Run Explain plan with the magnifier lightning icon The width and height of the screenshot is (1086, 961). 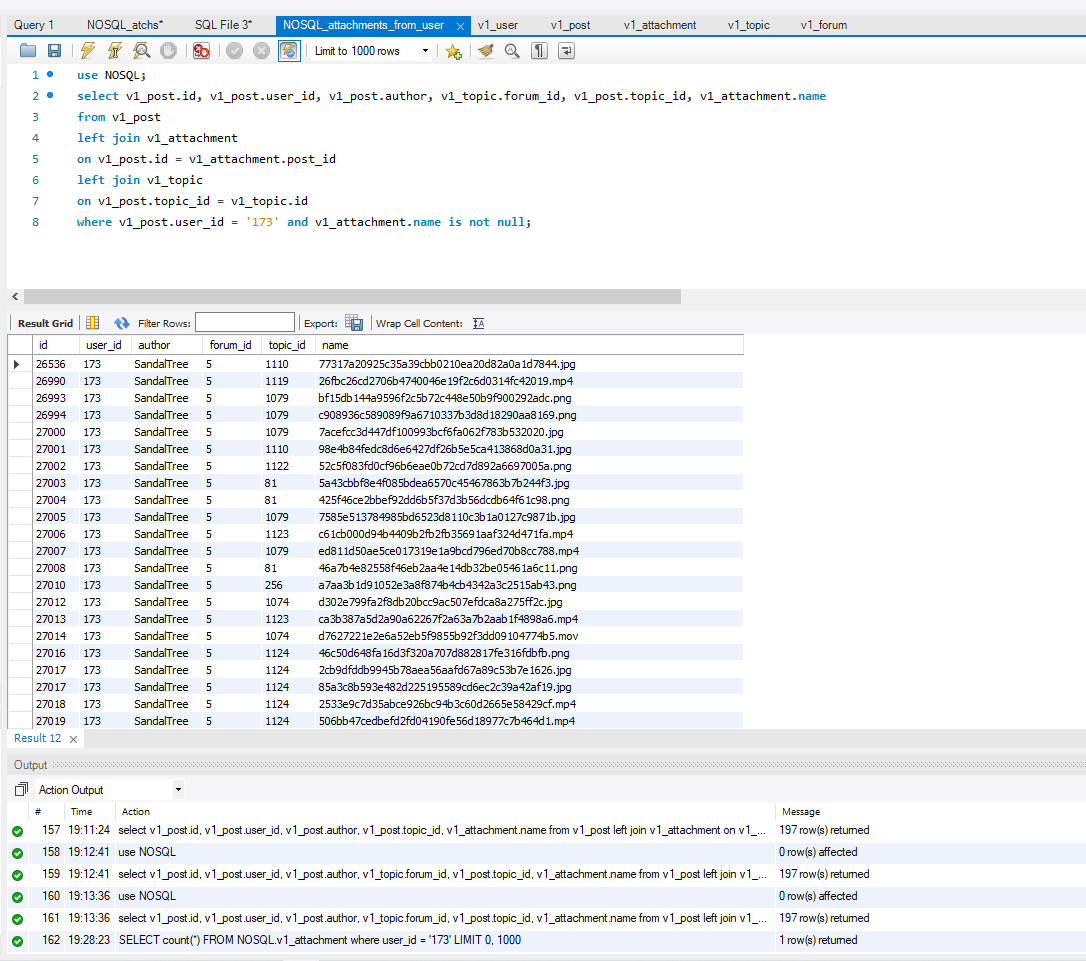pyautogui.click(x=142, y=51)
